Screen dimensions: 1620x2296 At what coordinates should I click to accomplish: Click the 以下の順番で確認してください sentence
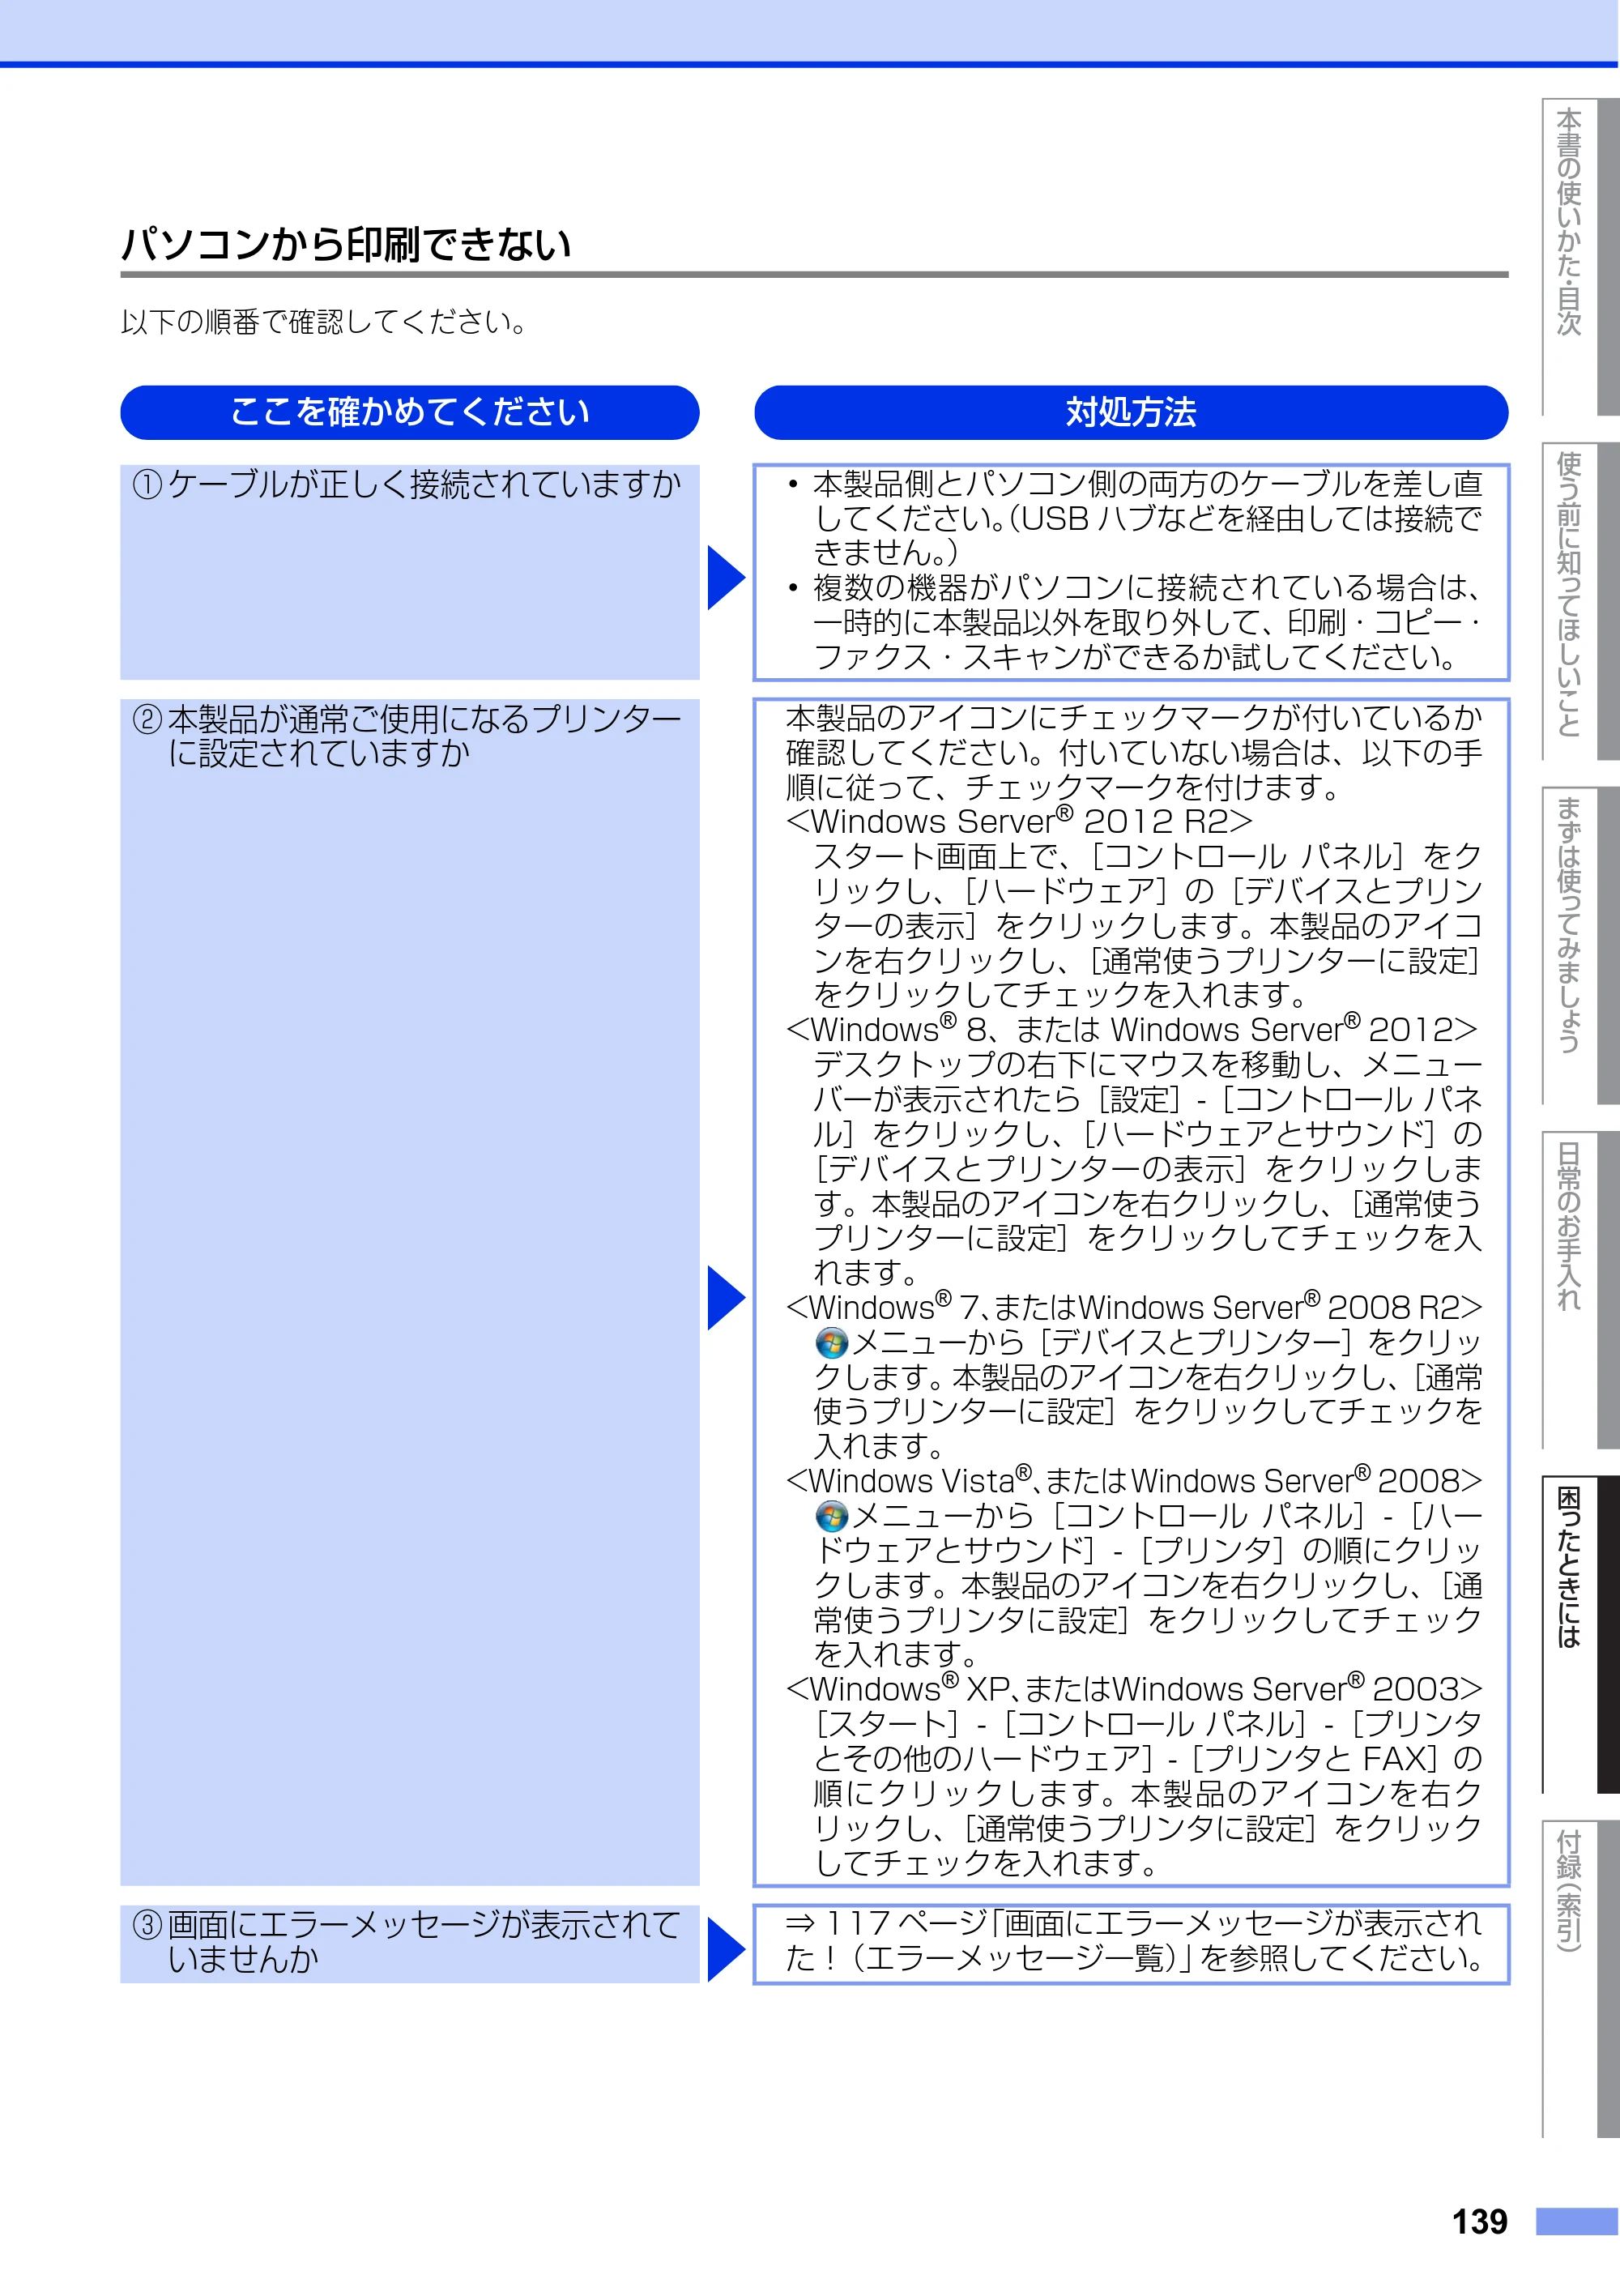click(325, 322)
